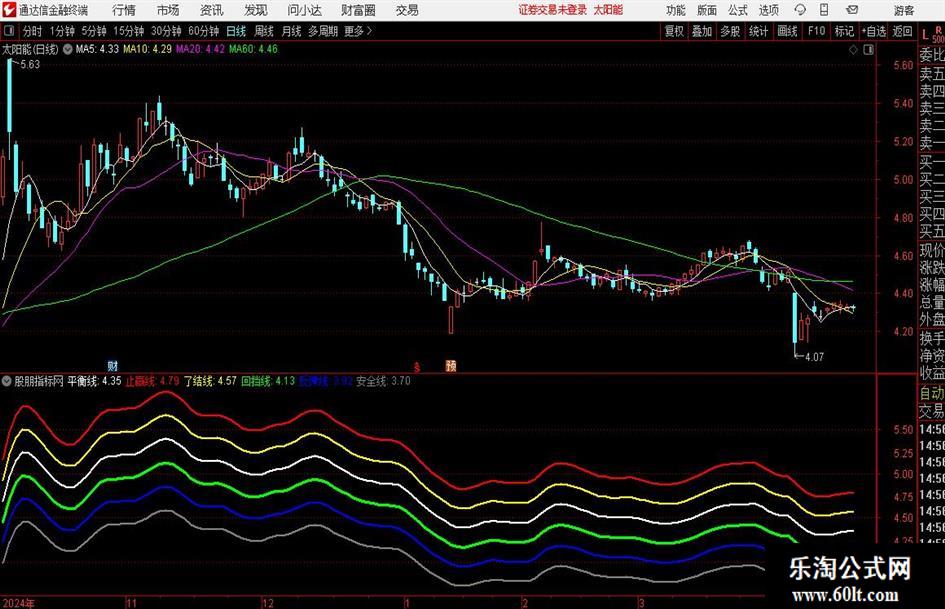
Task: Add stock with the +自选 button
Action: click(874, 31)
